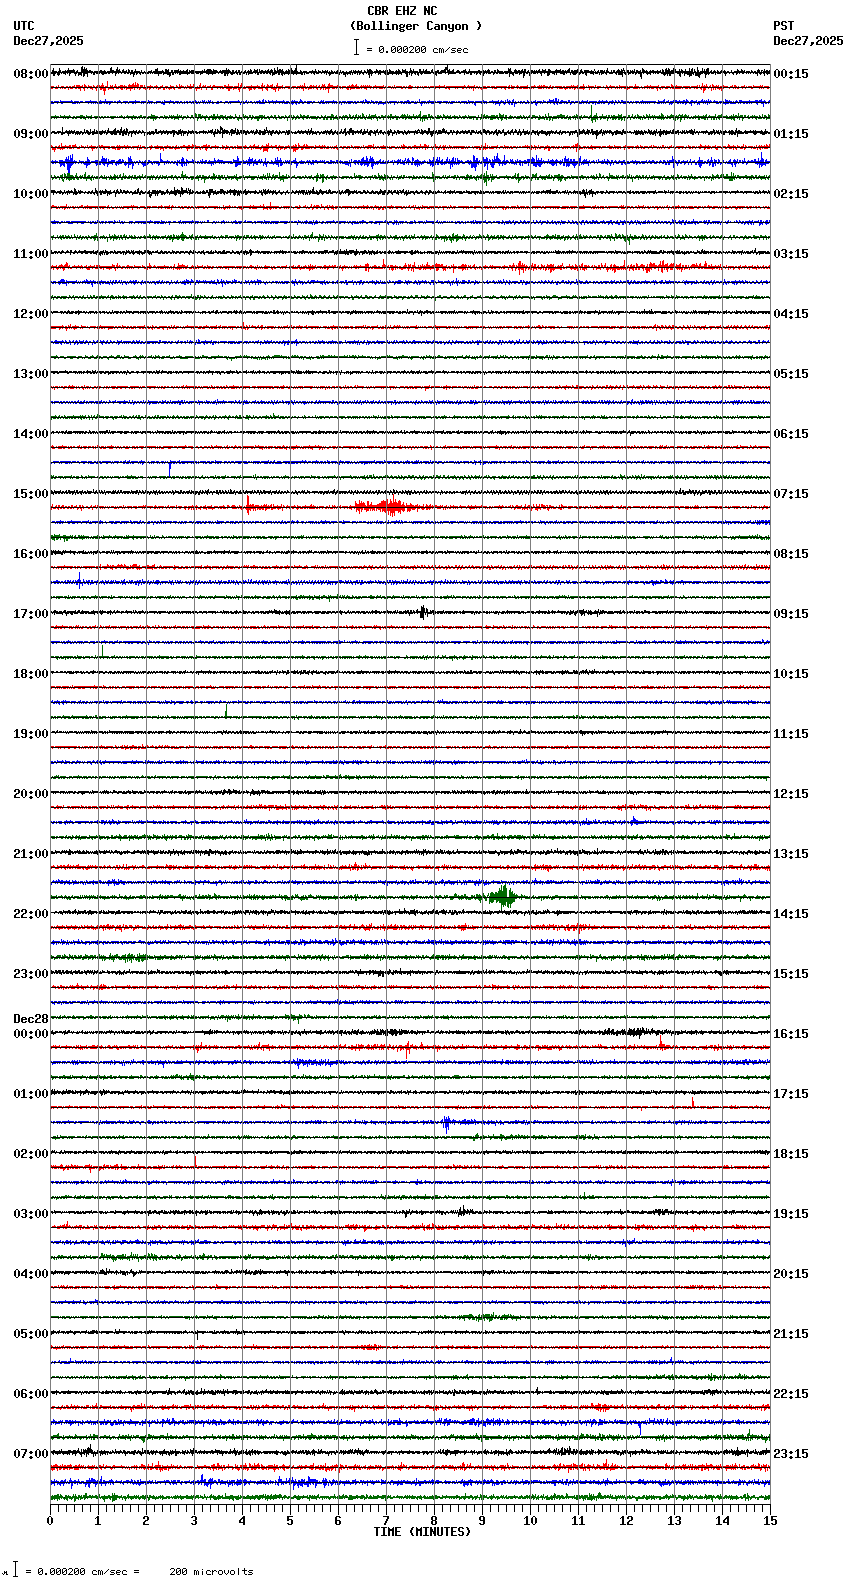Viewport: 850px width, 1584px height.
Task: Click the '13:15' PST time label
Action: 791,854
